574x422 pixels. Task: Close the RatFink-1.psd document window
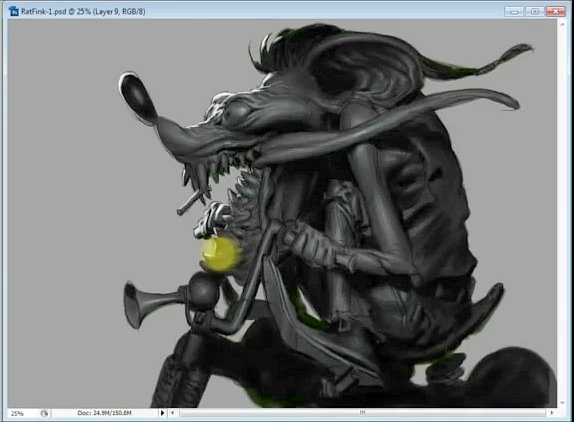[556, 12]
